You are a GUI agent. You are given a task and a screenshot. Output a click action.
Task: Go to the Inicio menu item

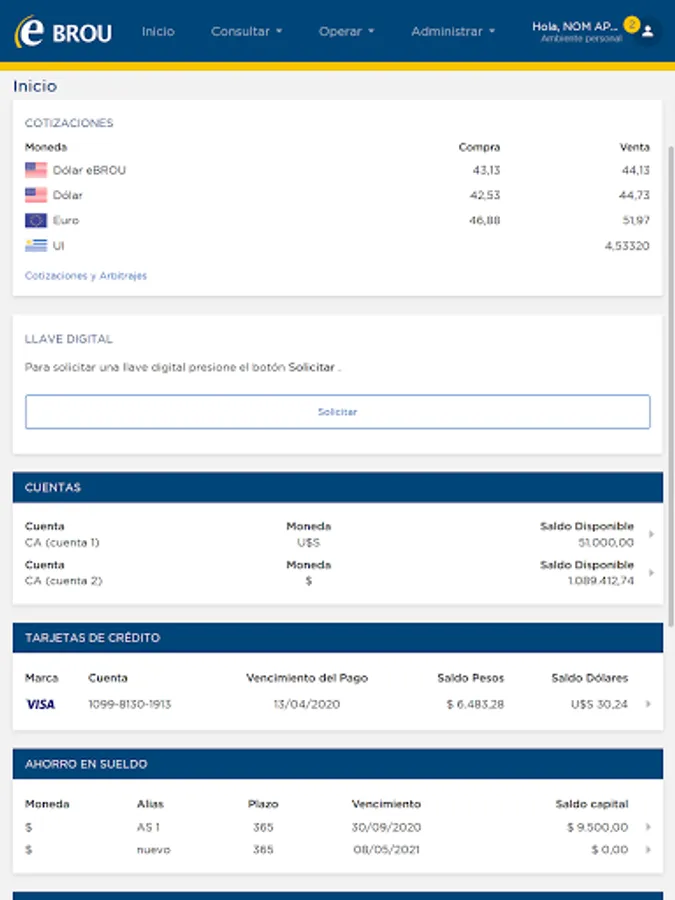[x=158, y=31]
